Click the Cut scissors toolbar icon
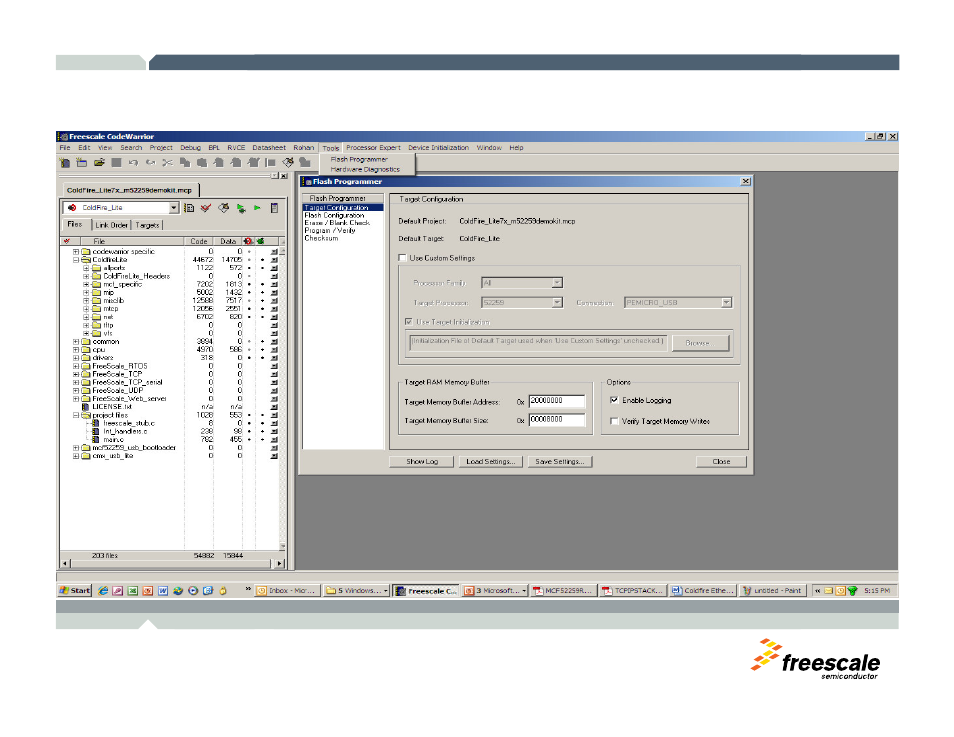954x737 pixels. (x=167, y=162)
